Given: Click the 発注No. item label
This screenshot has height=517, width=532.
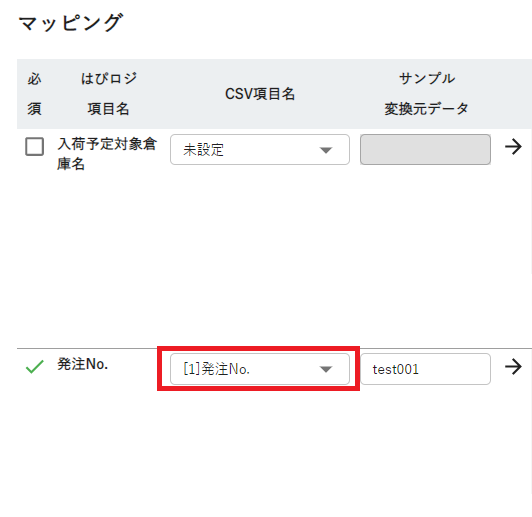Looking at the screenshot, I should click(82, 364).
